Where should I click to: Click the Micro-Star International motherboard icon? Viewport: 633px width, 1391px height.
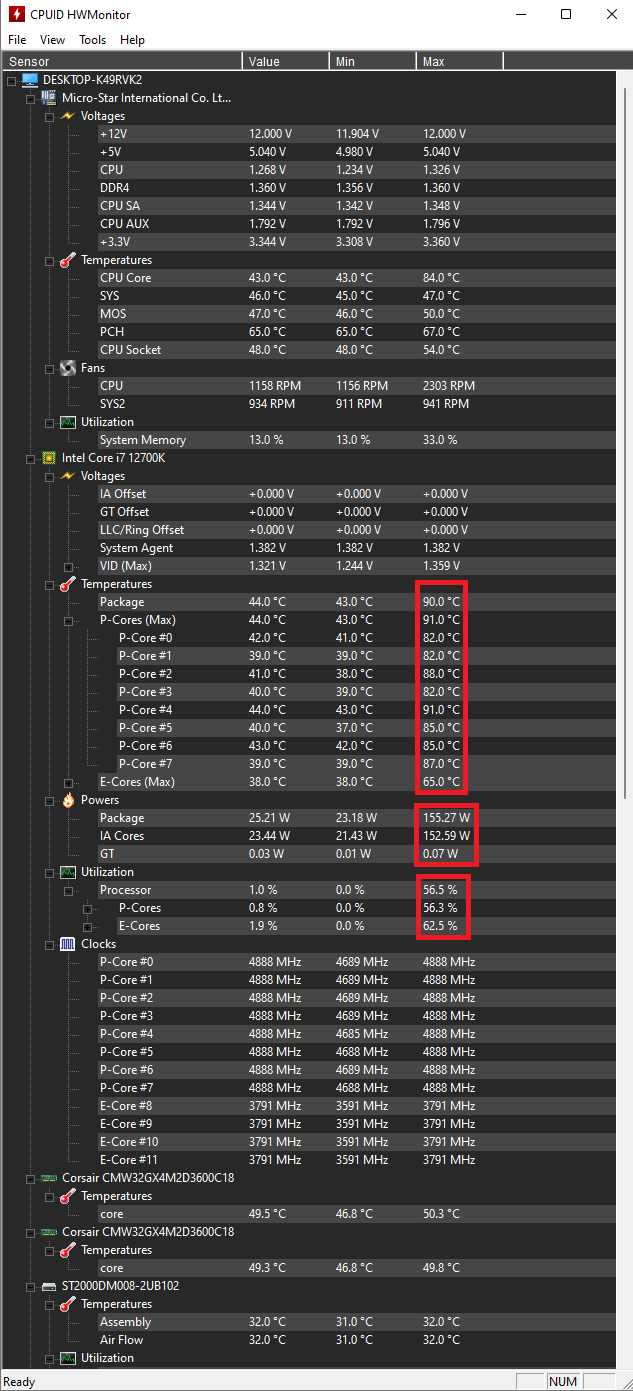(x=49, y=98)
